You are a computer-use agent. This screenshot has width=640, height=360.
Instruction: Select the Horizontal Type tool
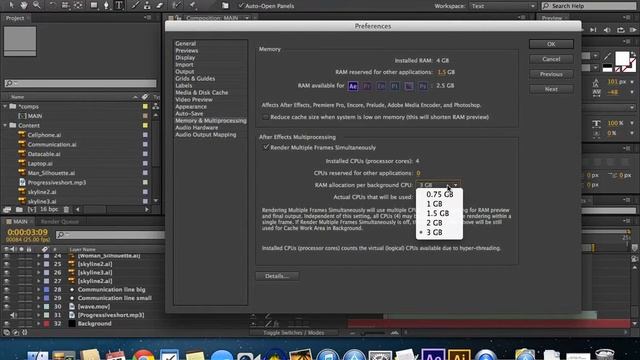tap(119, 5)
